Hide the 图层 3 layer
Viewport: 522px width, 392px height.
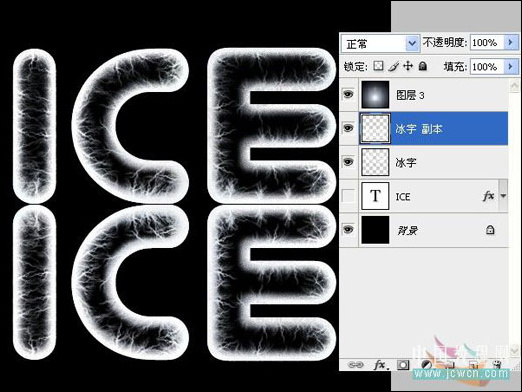coord(348,95)
